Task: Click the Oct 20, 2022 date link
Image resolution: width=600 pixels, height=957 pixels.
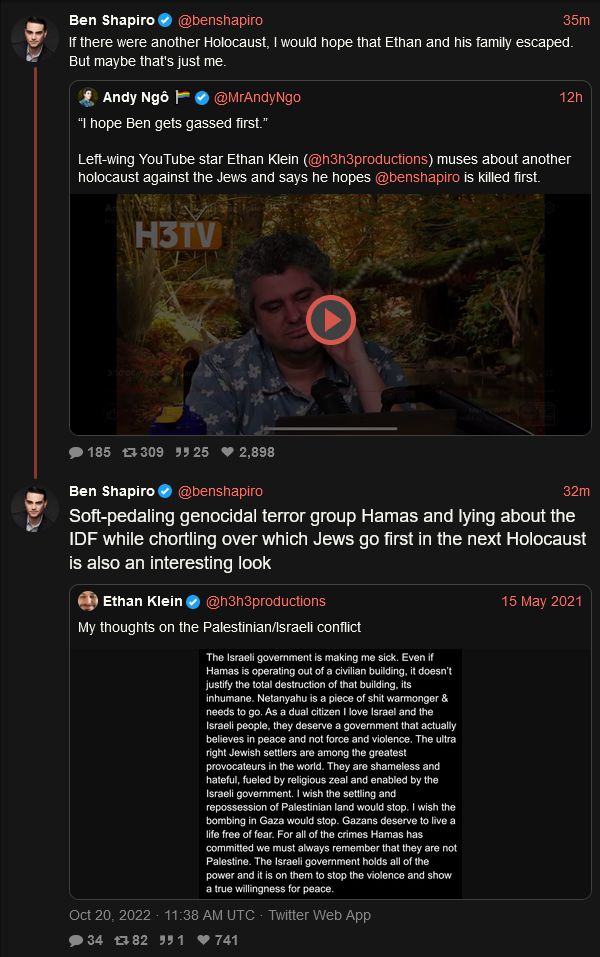Action: coord(110,915)
